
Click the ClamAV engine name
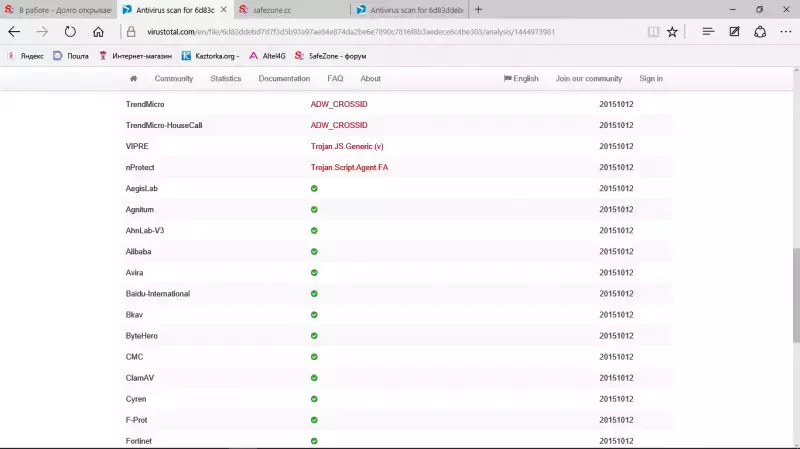point(139,378)
